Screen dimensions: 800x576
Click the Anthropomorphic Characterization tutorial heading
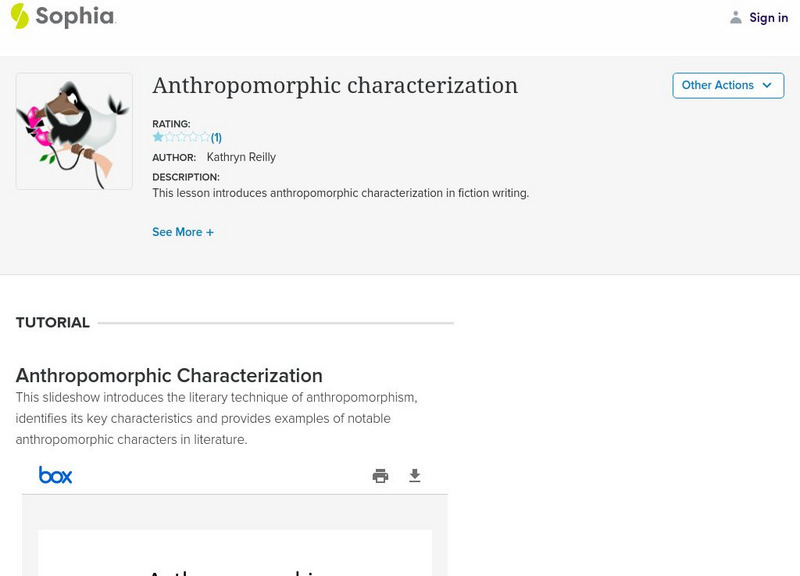point(169,376)
